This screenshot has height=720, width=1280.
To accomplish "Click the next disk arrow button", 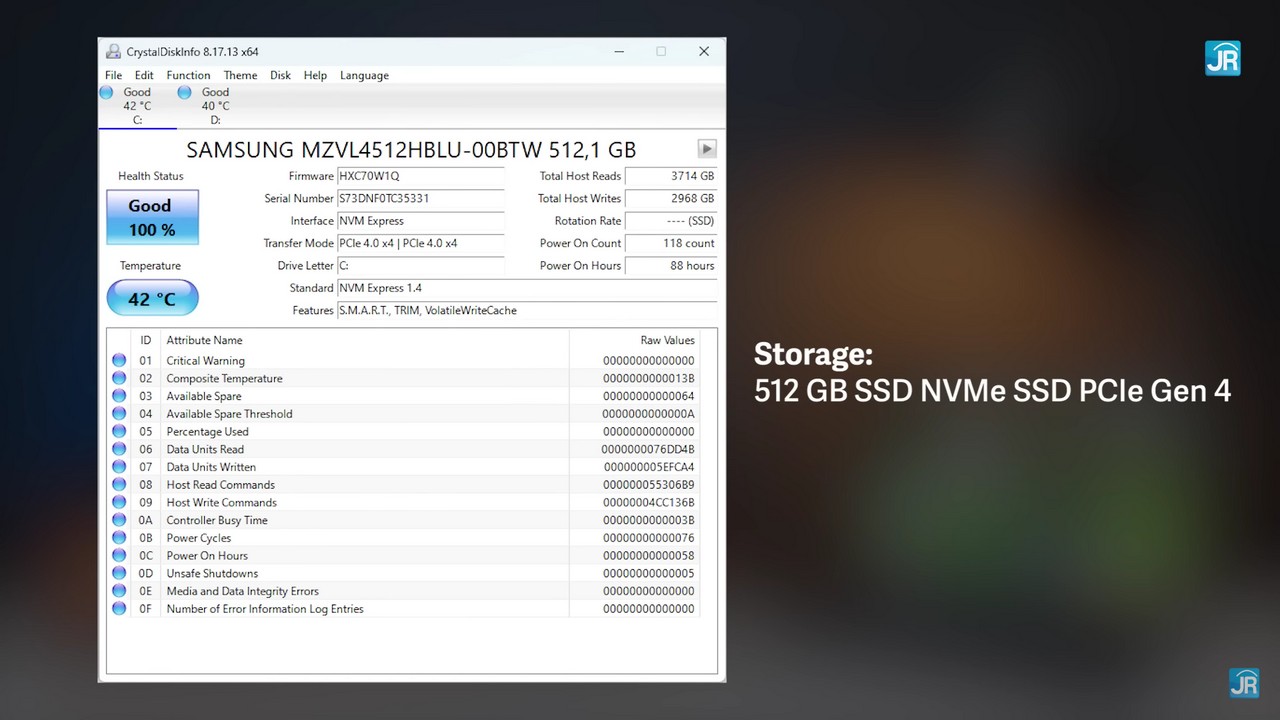I will tap(706, 149).
